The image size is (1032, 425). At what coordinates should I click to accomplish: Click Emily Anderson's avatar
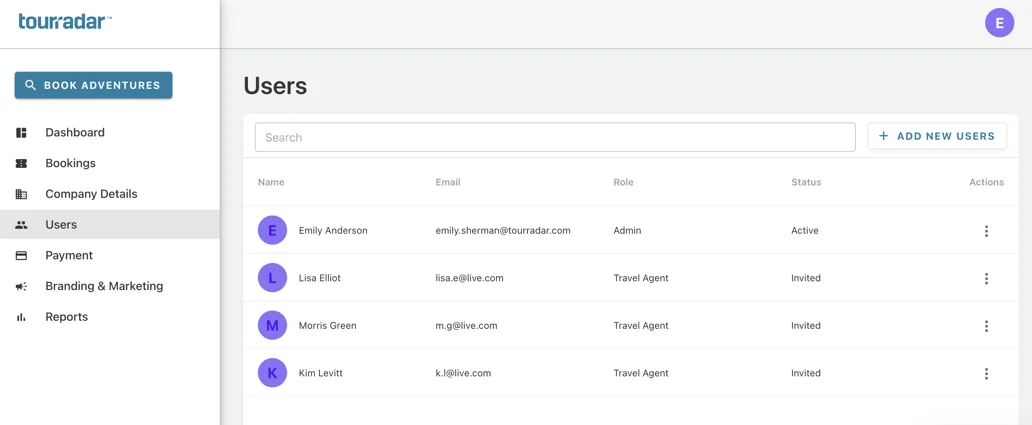click(x=272, y=230)
